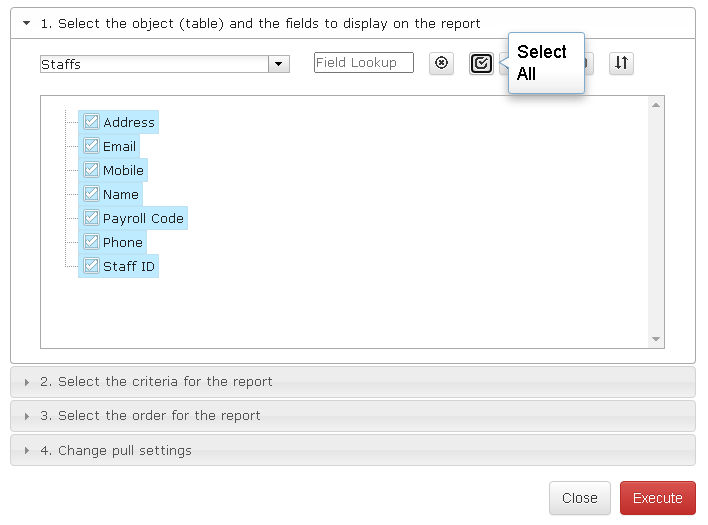
Task: Toggle the Email field checkbox
Action: point(91,145)
